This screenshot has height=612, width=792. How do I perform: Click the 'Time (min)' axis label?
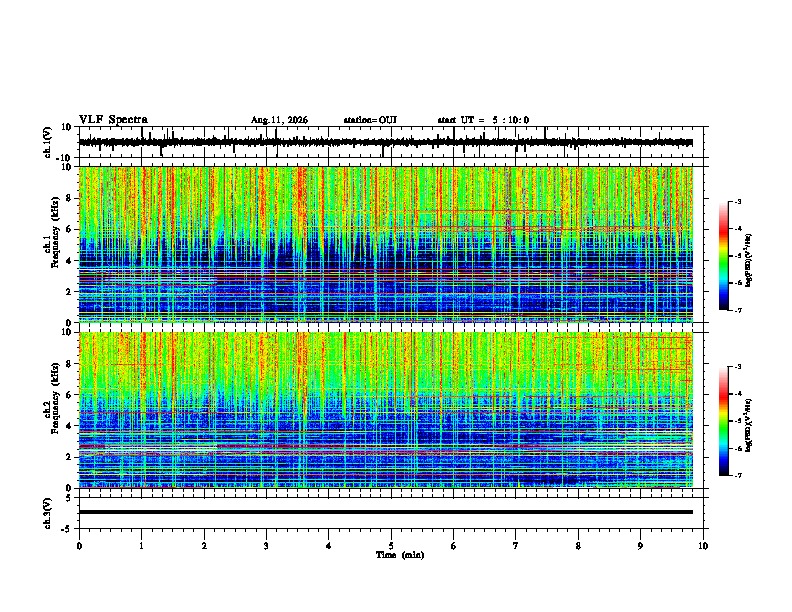point(400,555)
